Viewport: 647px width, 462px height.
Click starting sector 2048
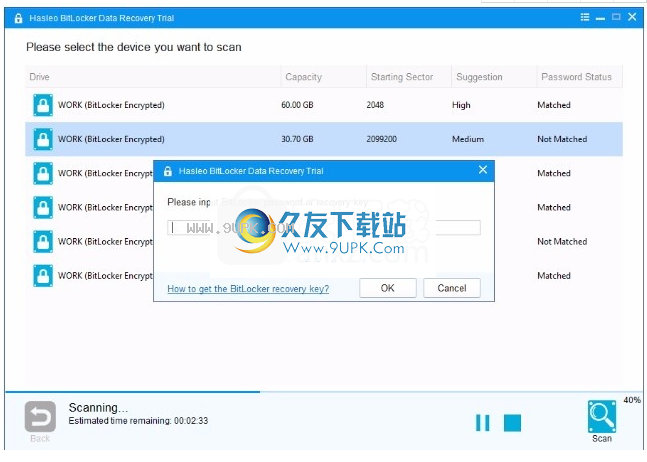(375, 105)
